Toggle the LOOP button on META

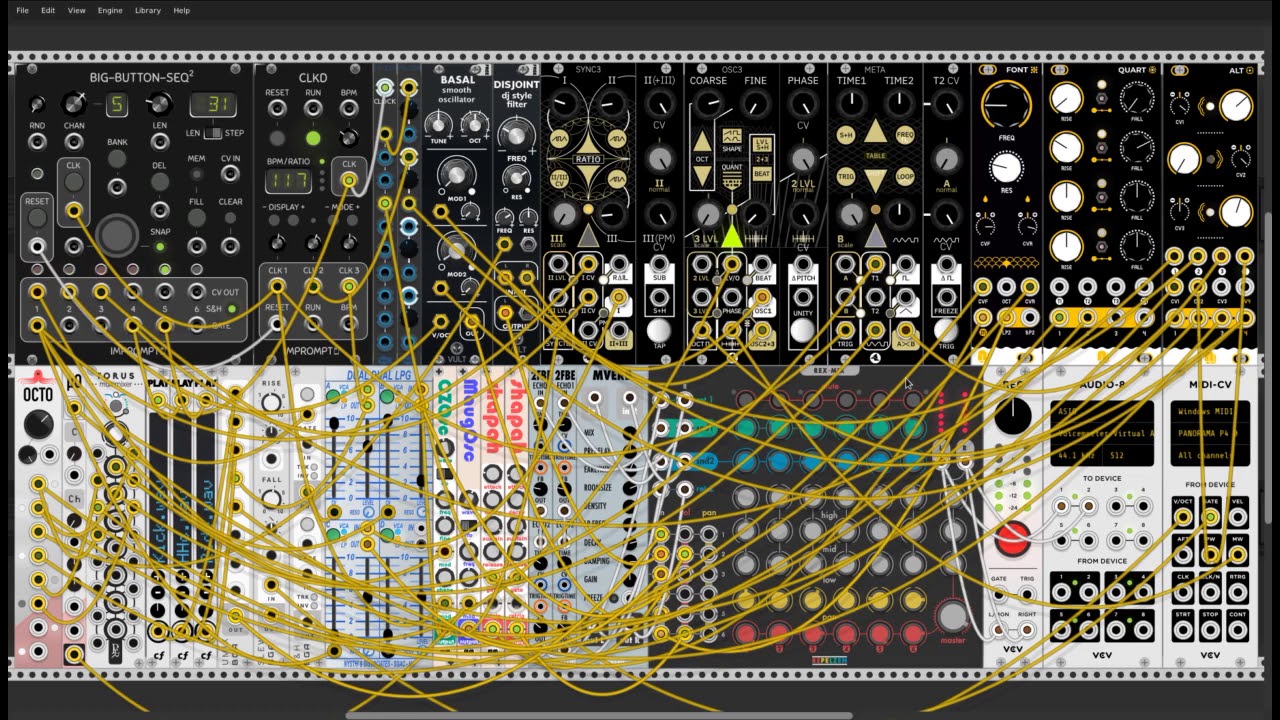(x=904, y=176)
